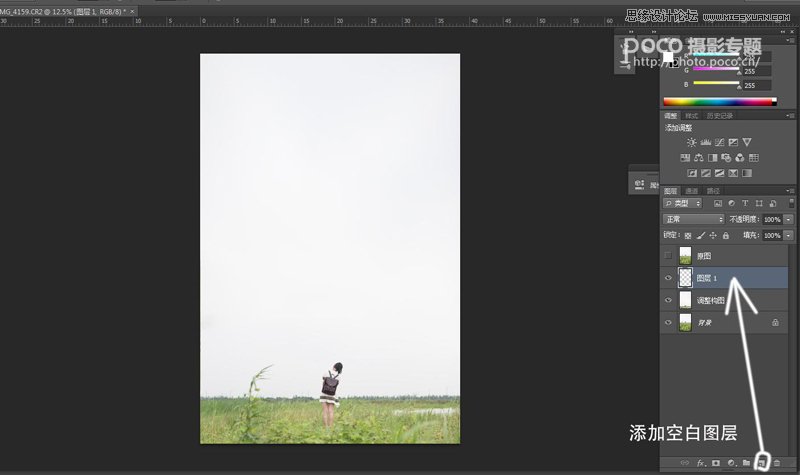800x475 pixels.
Task: Open the Layers panel menu
Action: 791,191
